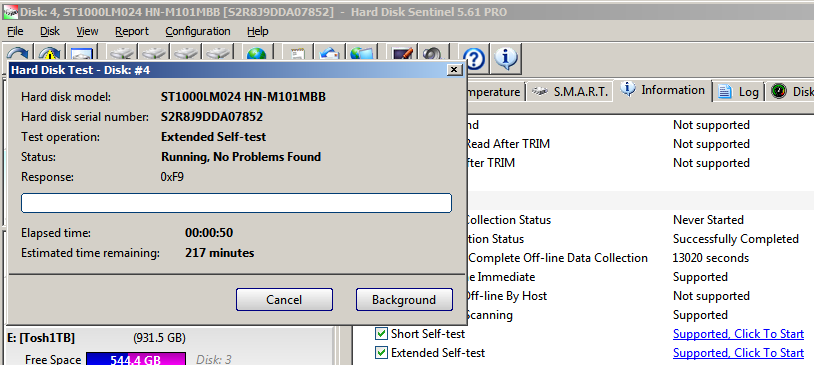This screenshot has height=365, width=814.
Task: Click the elapsed time 00:00:50
Action: 209,233
